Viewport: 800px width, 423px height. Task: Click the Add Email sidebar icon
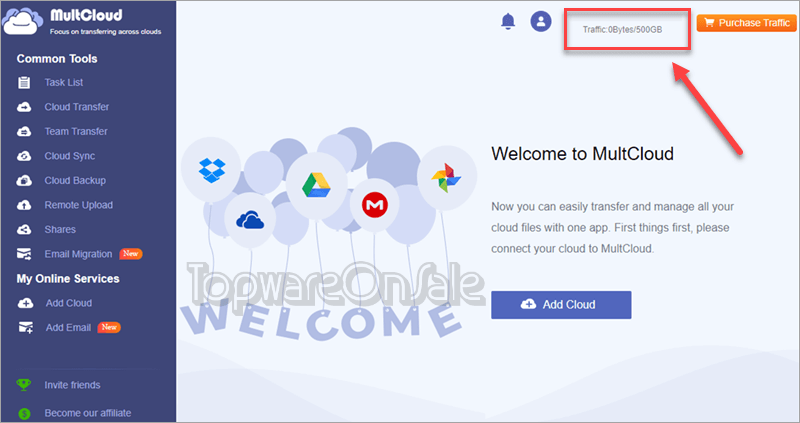[x=26, y=328]
